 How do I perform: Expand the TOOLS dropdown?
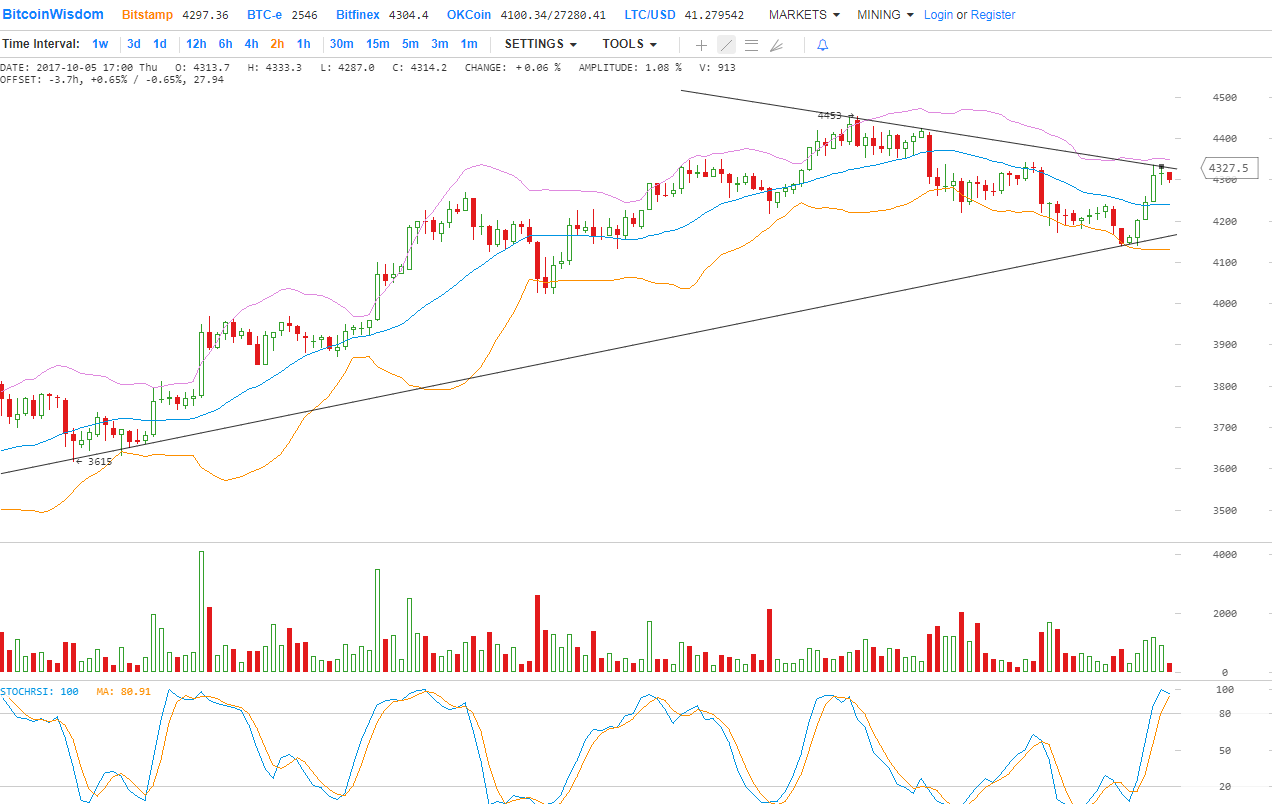[x=629, y=44]
